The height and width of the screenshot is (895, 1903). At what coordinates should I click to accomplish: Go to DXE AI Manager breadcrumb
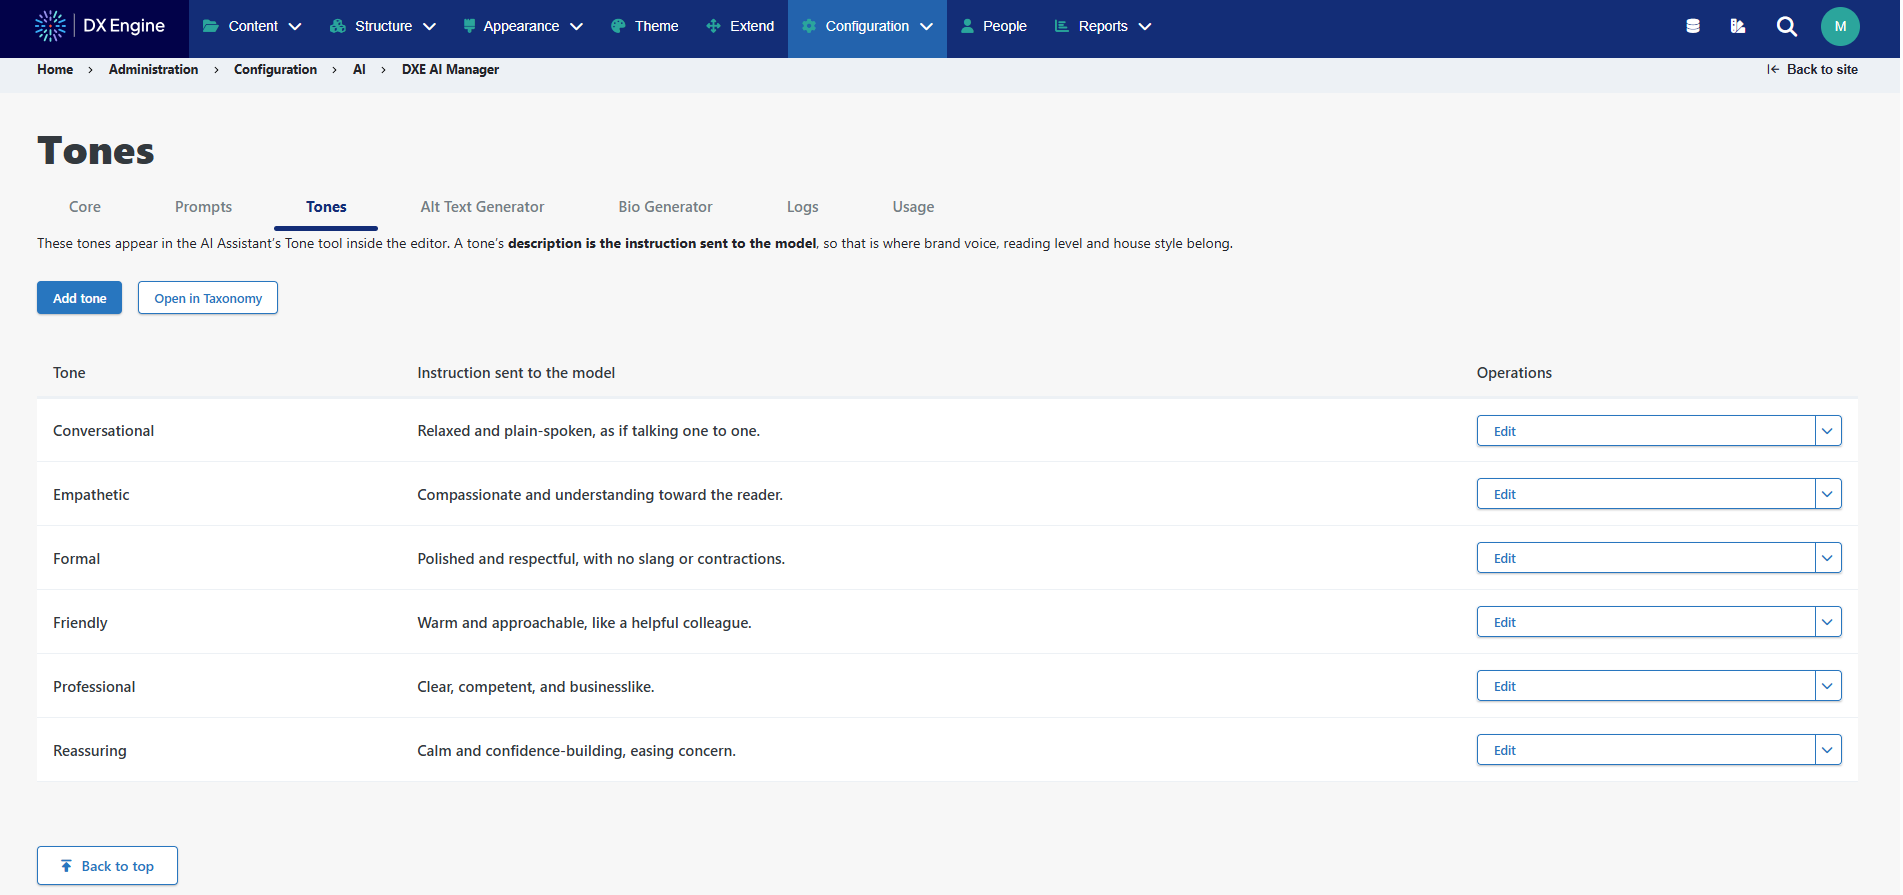point(450,69)
